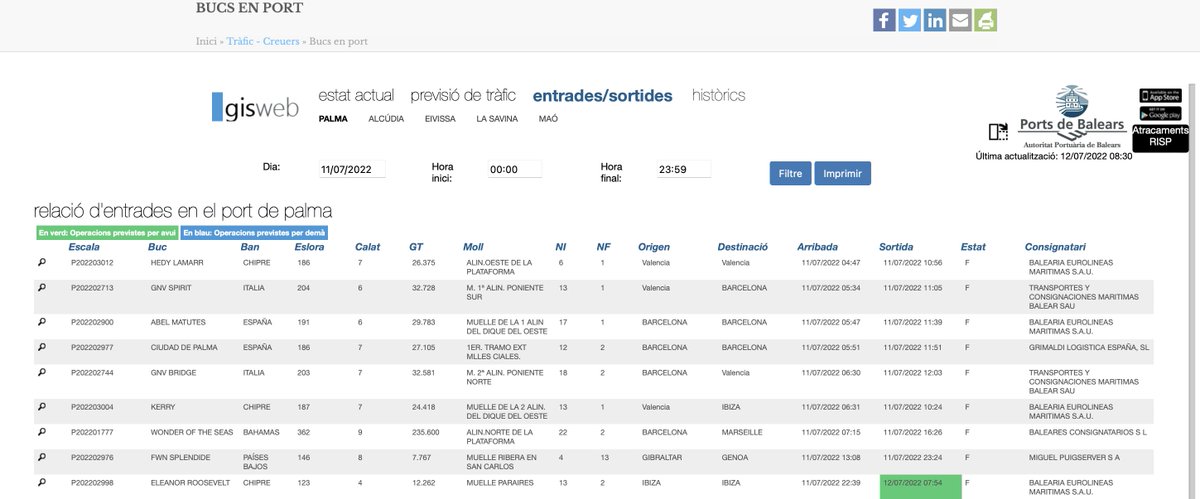Click the Imprimir button
1200x499 pixels.
(842, 173)
